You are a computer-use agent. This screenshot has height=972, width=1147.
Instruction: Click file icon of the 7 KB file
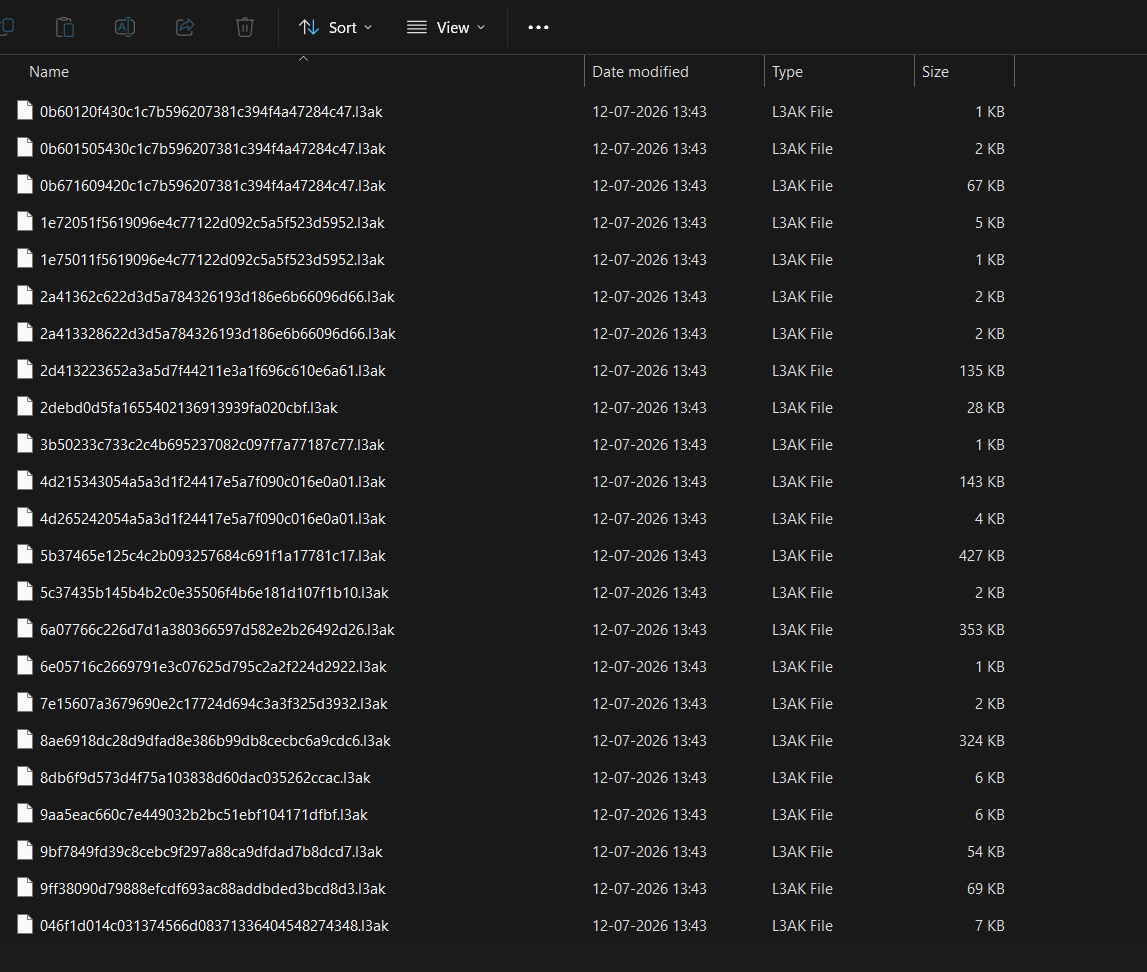25,924
